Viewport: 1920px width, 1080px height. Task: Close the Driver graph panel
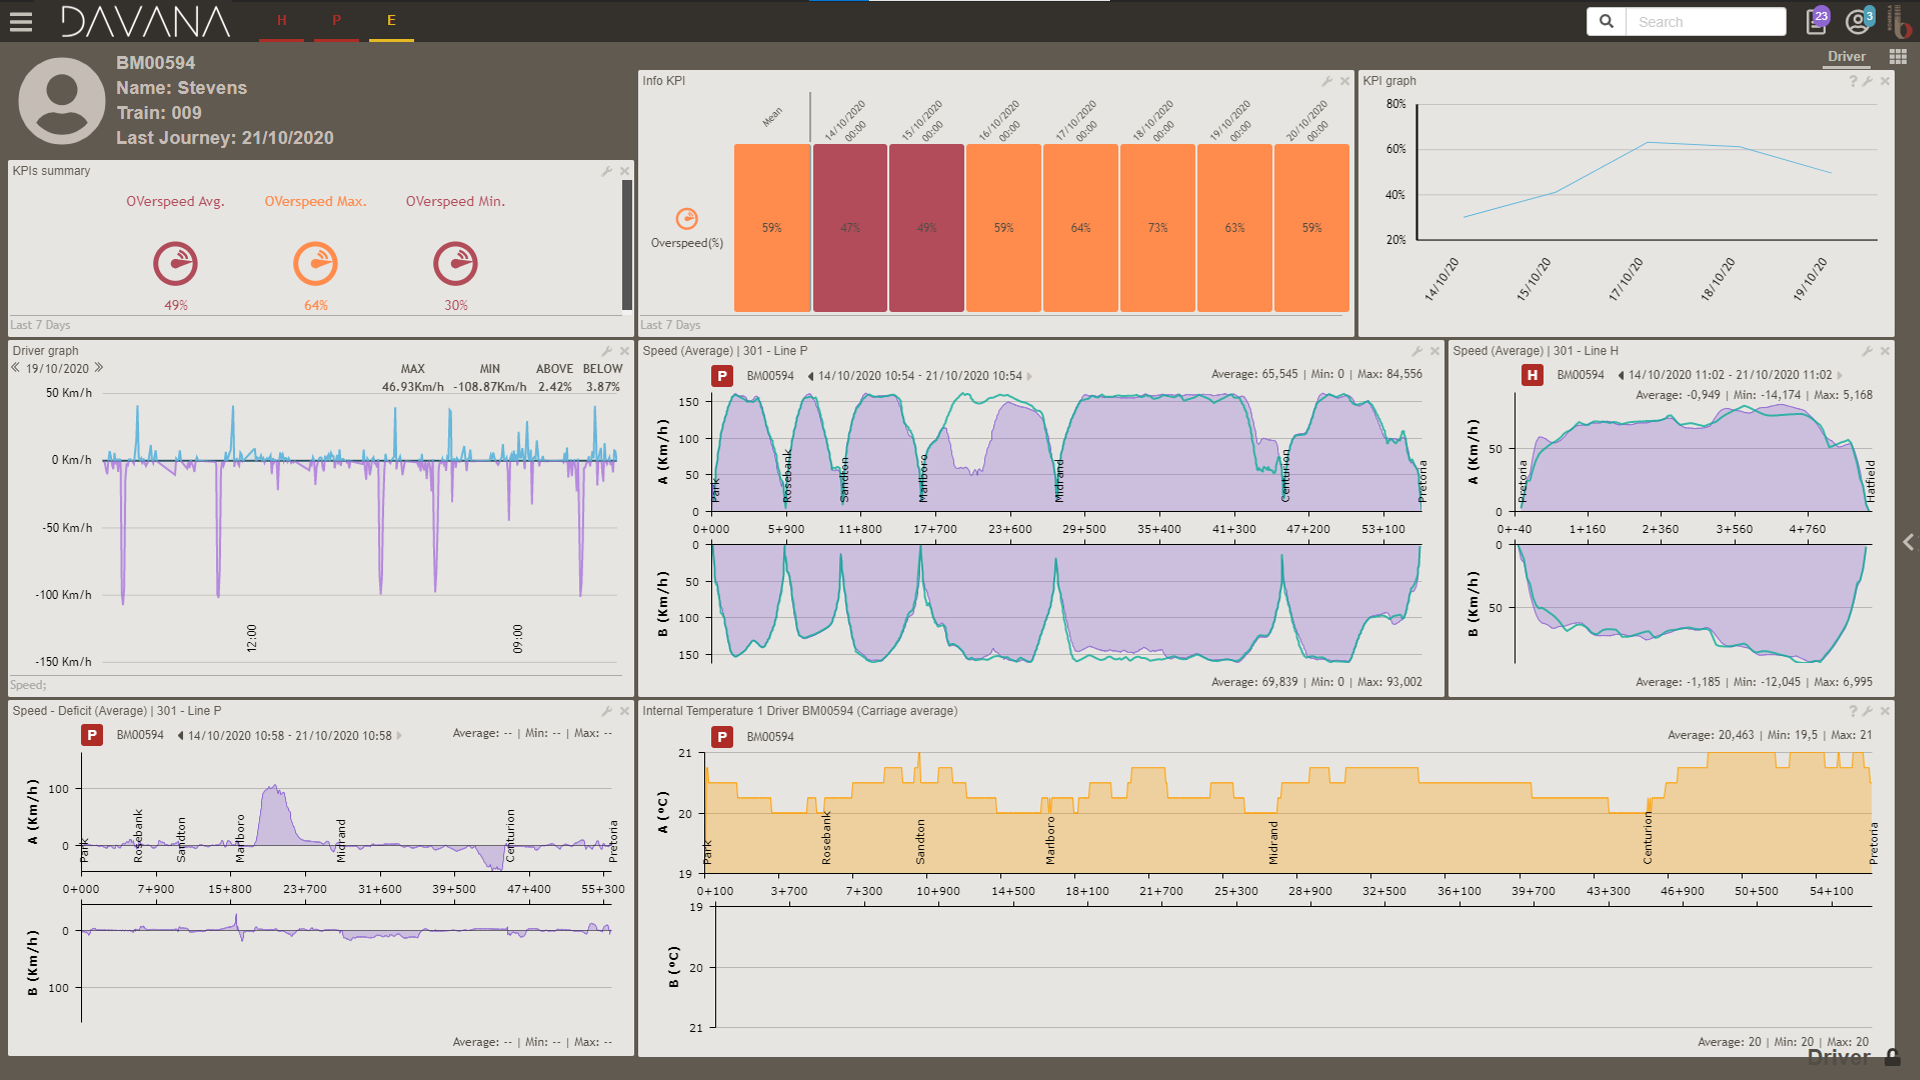pyautogui.click(x=625, y=351)
